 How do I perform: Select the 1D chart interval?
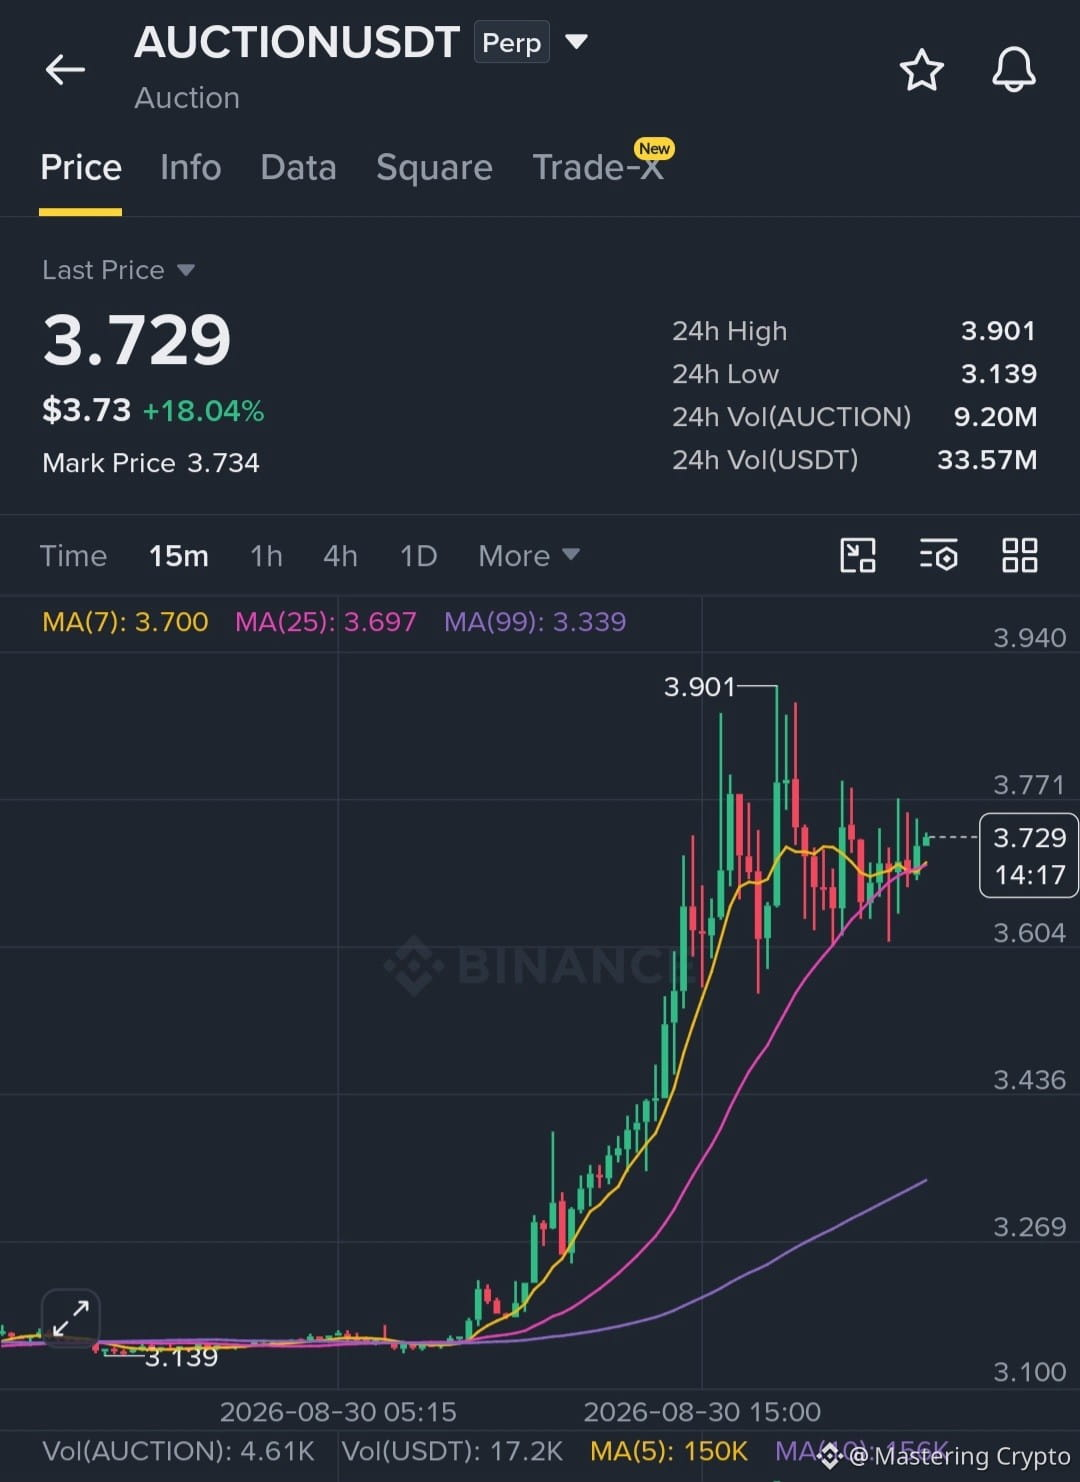[x=418, y=555]
